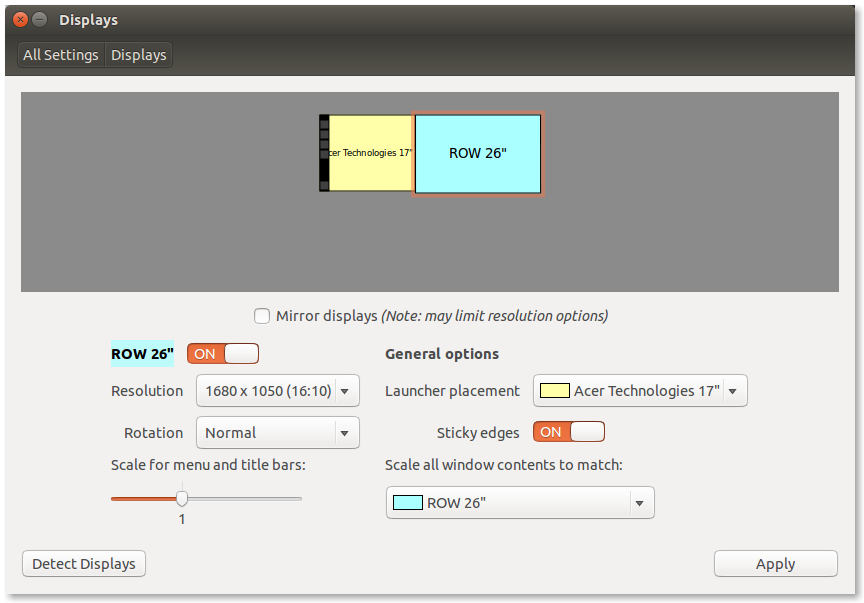Open the Rotation dropdown

278,433
